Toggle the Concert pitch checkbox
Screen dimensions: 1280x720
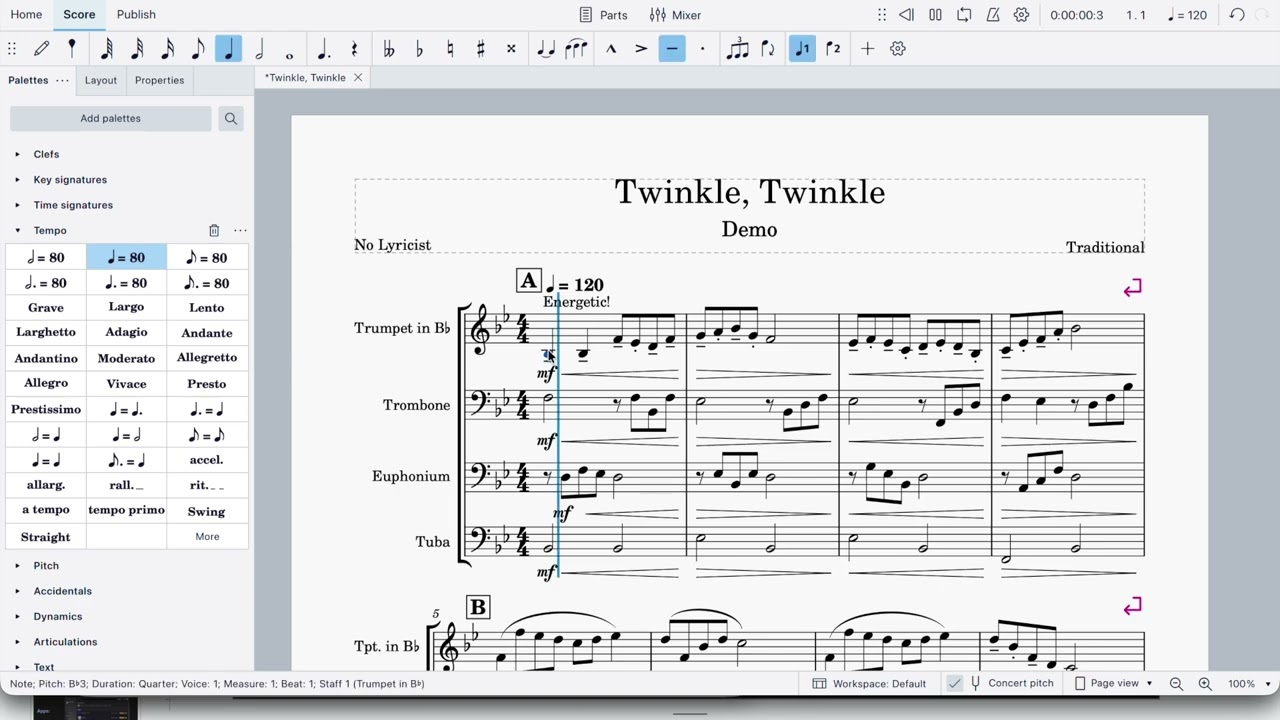click(955, 683)
